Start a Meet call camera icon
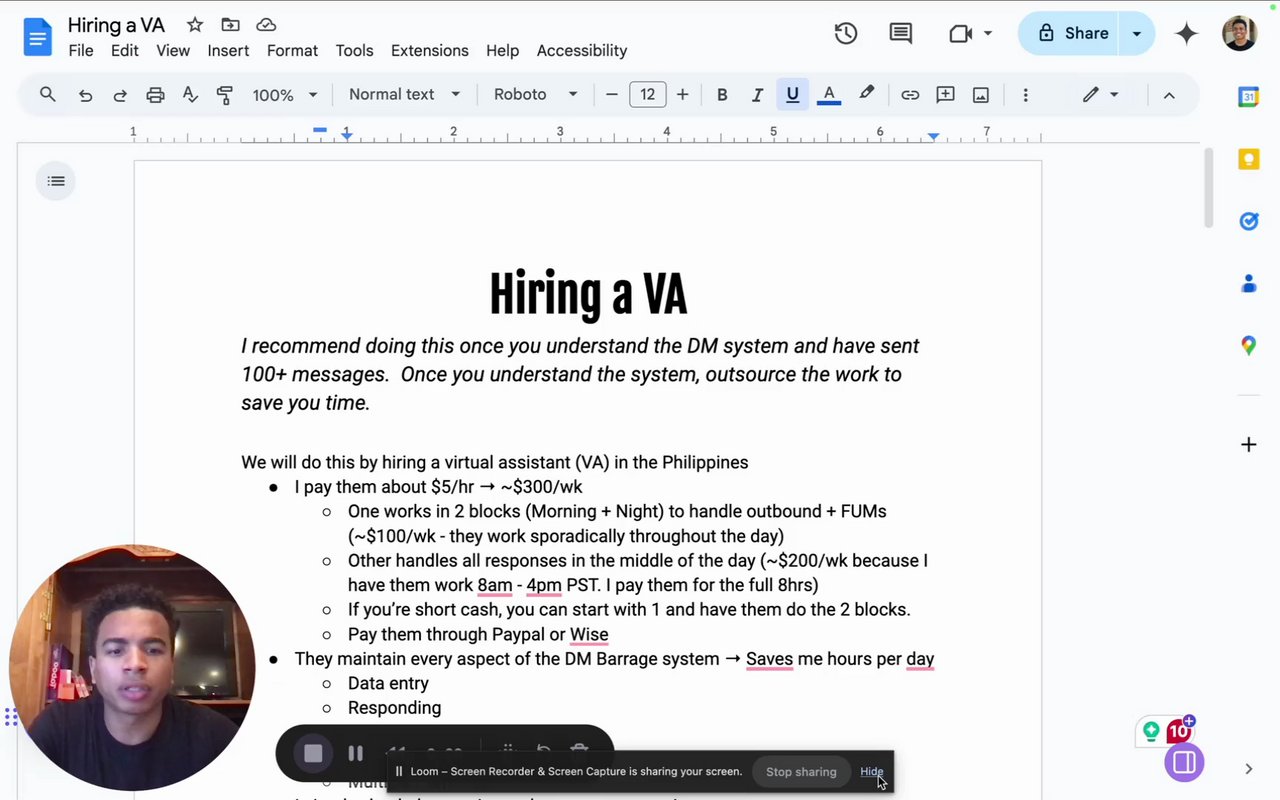Screen dimensions: 1280x800 (x=961, y=33)
